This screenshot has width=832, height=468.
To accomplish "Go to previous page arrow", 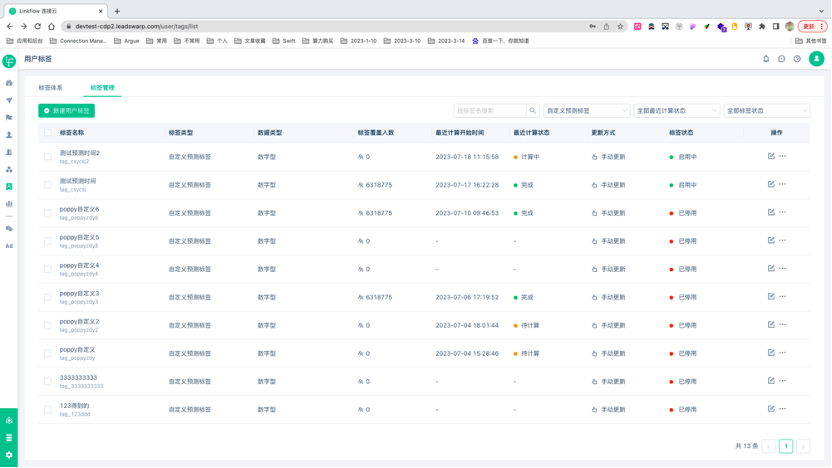I will click(x=768, y=446).
